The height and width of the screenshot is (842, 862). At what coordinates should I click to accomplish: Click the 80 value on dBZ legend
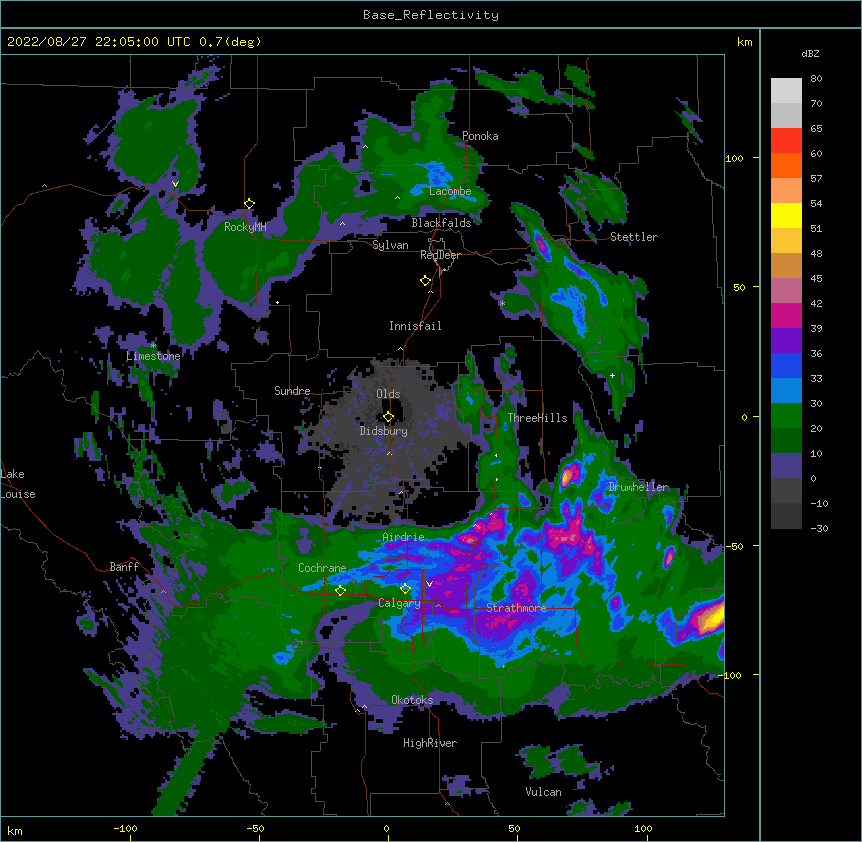tap(816, 79)
